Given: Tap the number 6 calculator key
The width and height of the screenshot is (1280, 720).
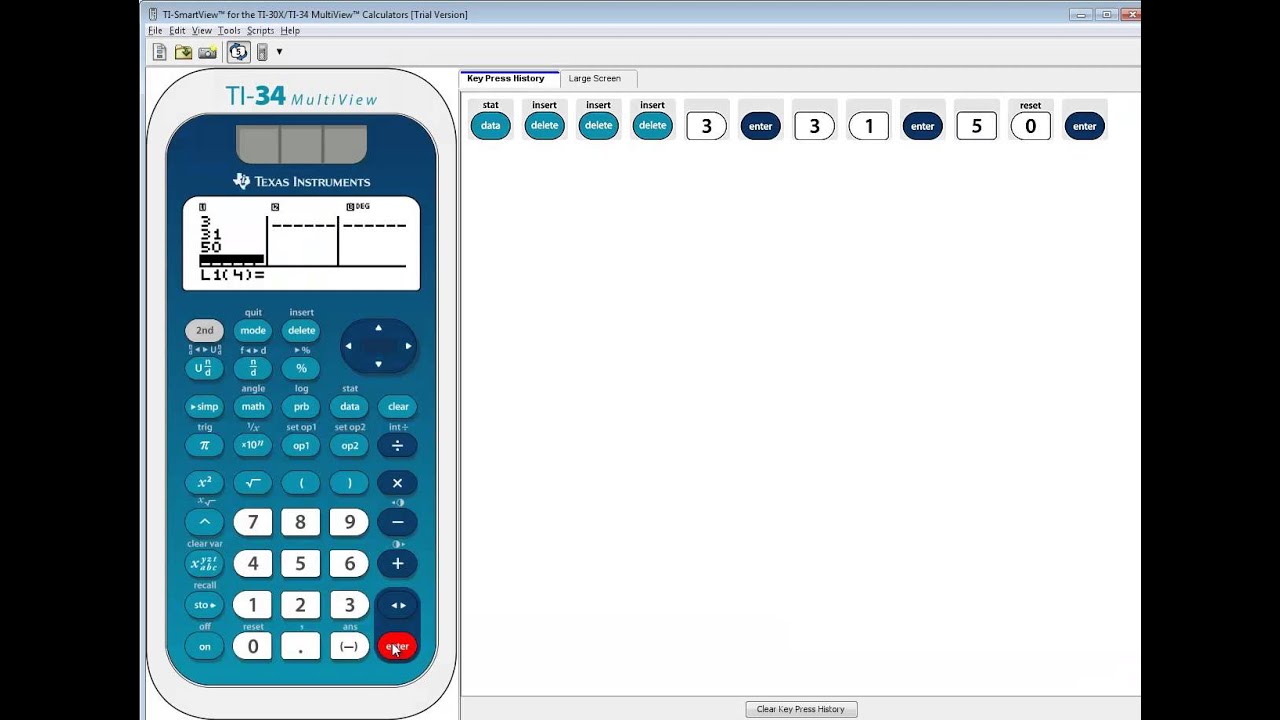Looking at the screenshot, I should coord(349,563).
